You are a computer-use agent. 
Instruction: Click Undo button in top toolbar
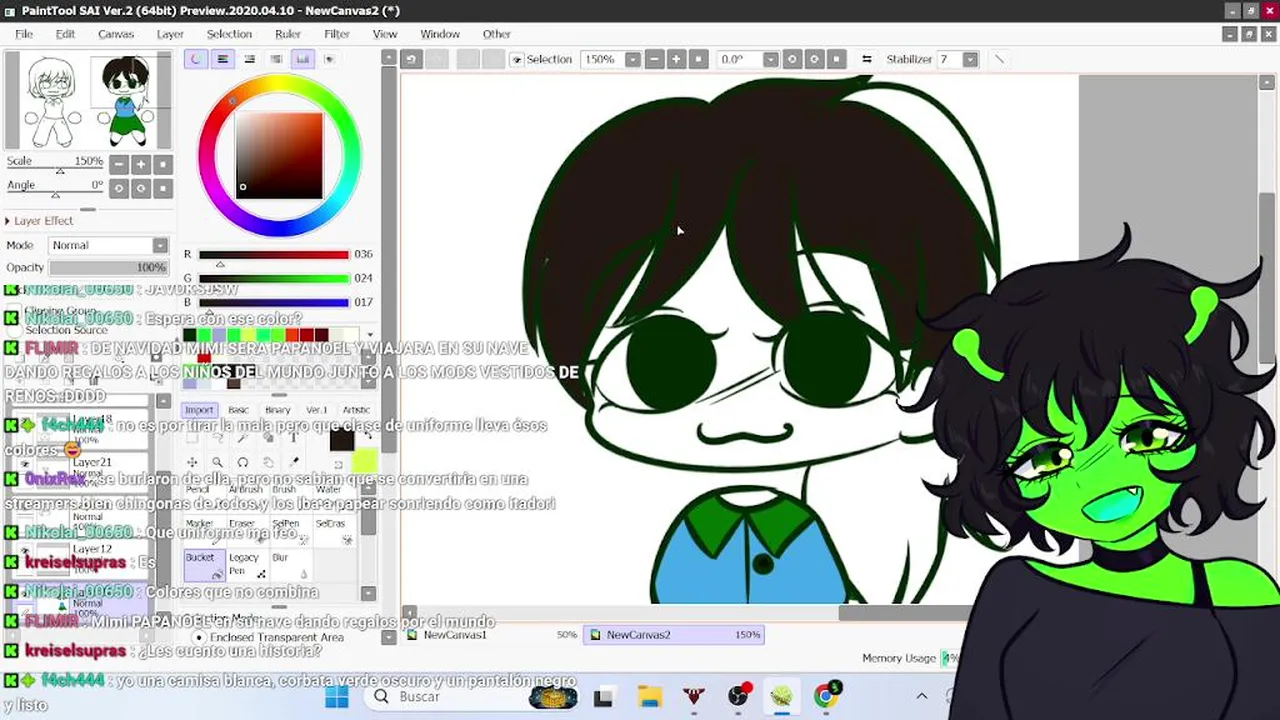(411, 59)
